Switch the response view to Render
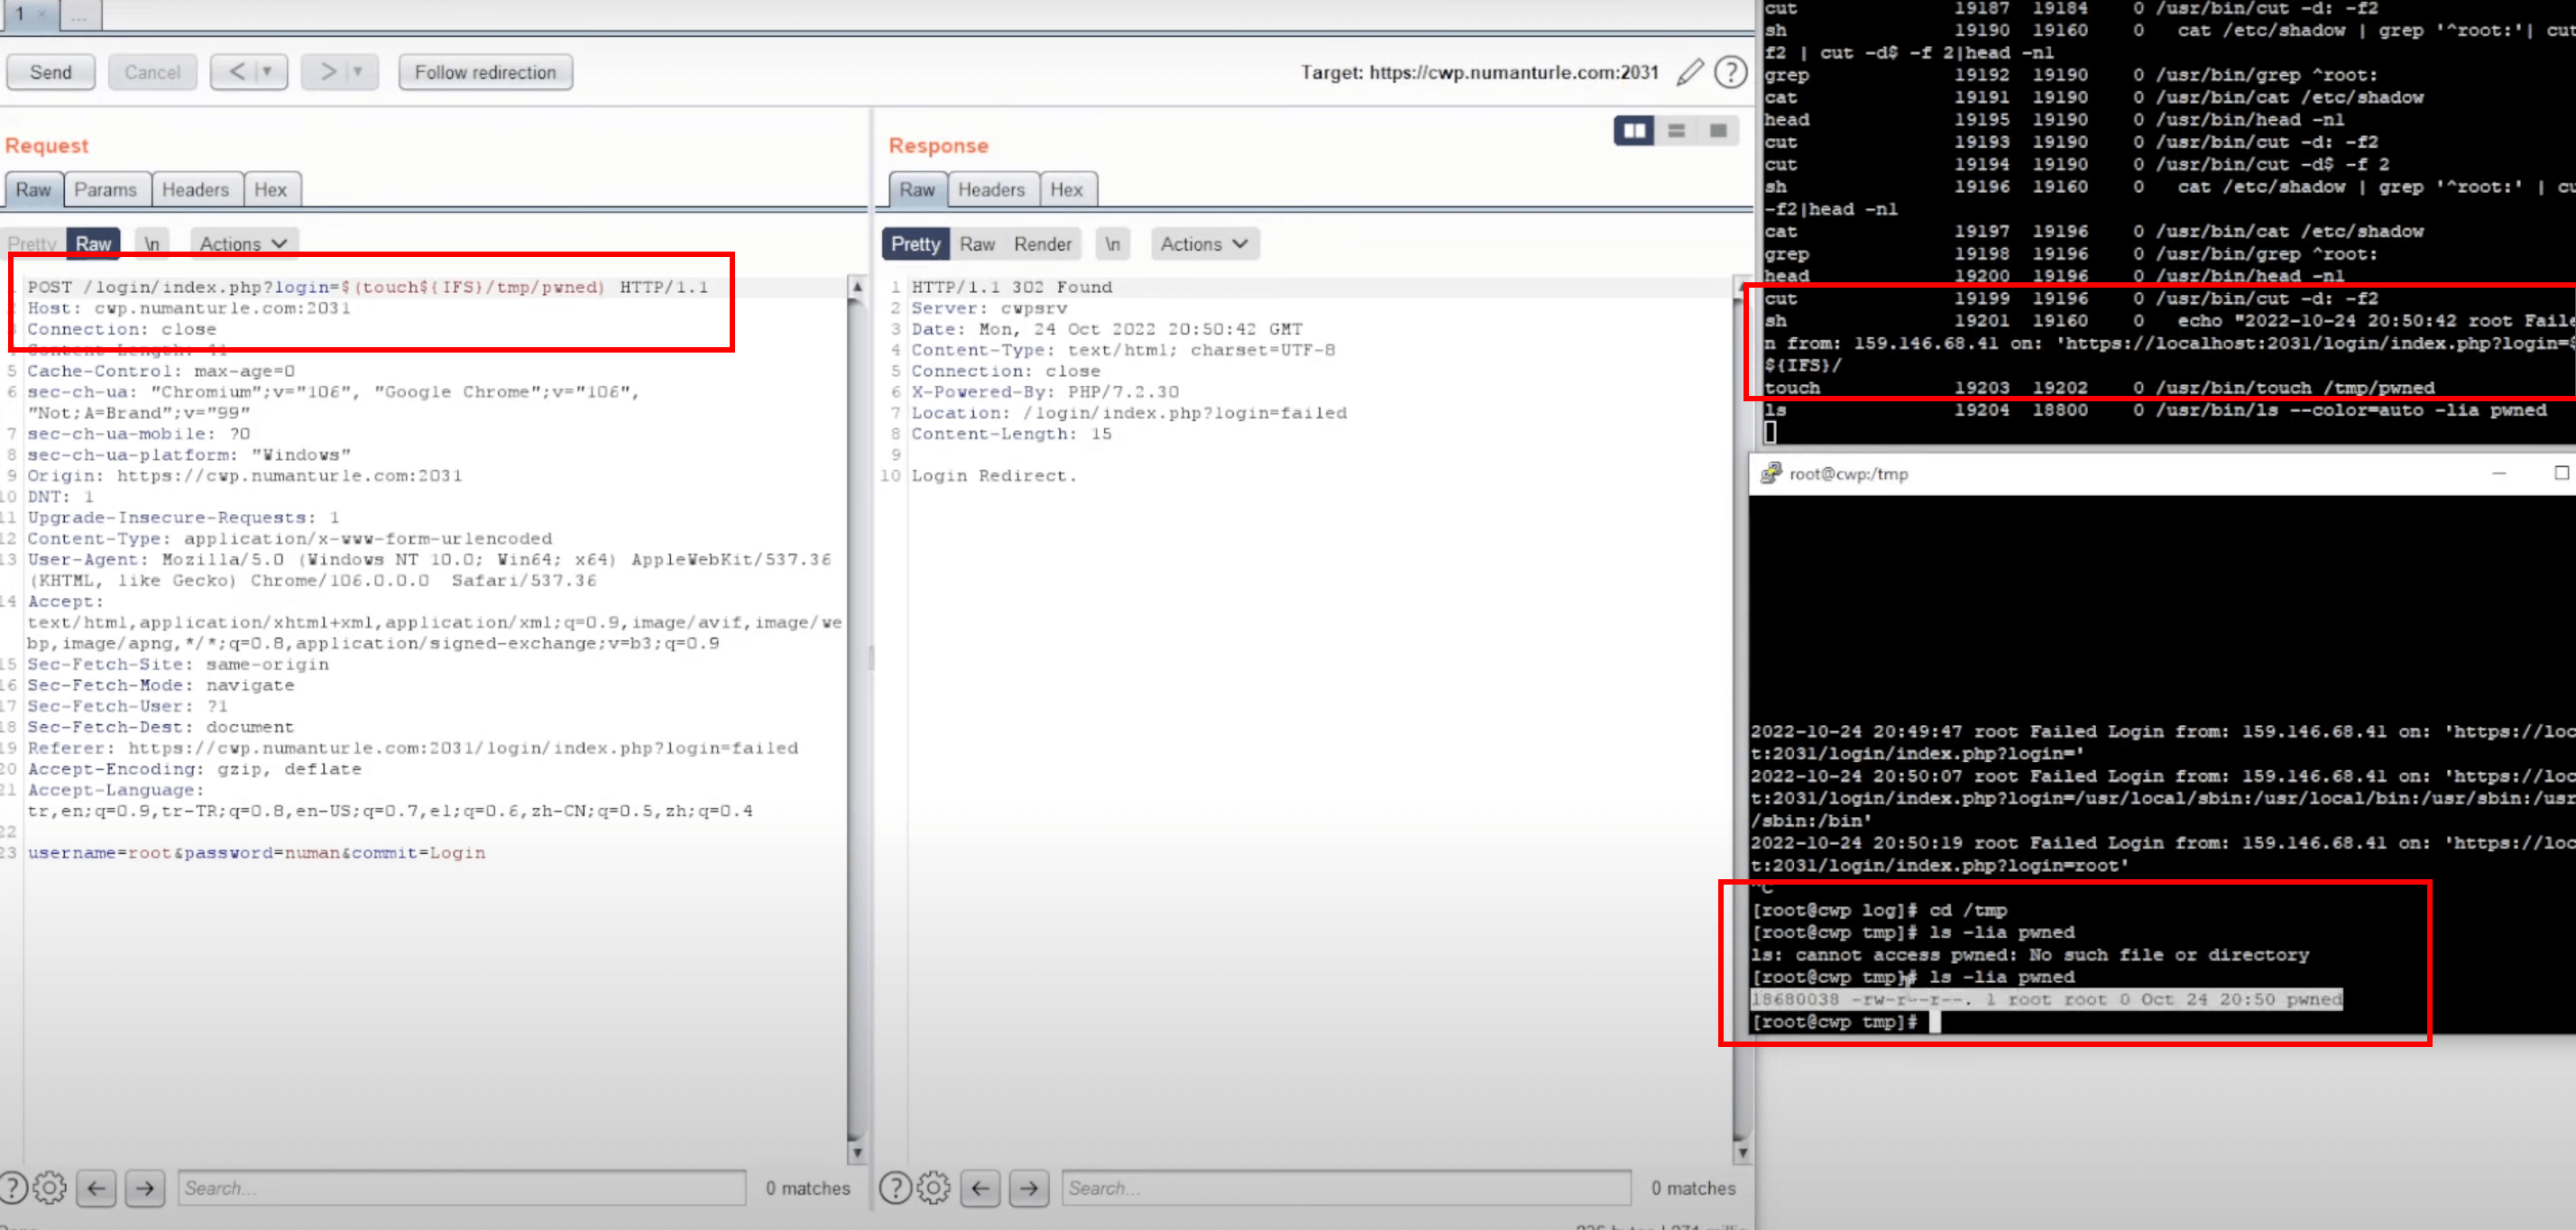This screenshot has width=2576, height=1230. (1042, 244)
